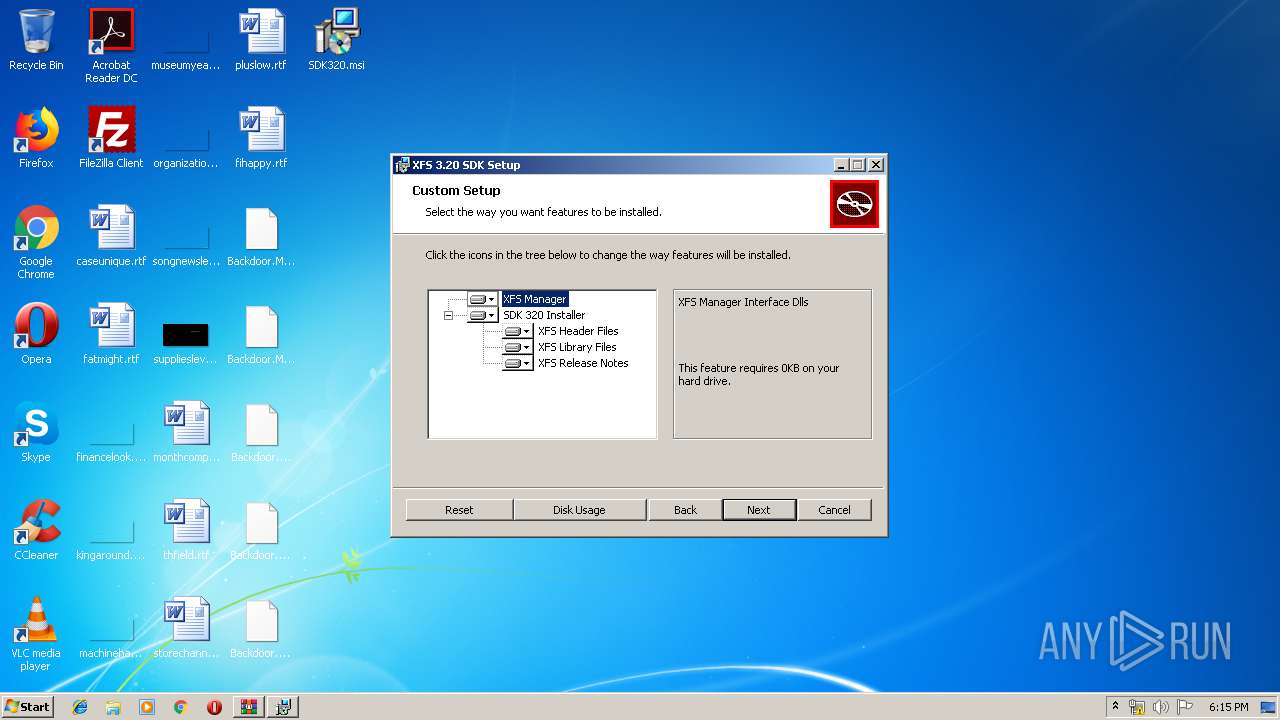Open the Action Center flag icon
This screenshot has width=1280, height=720.
(x=1185, y=707)
